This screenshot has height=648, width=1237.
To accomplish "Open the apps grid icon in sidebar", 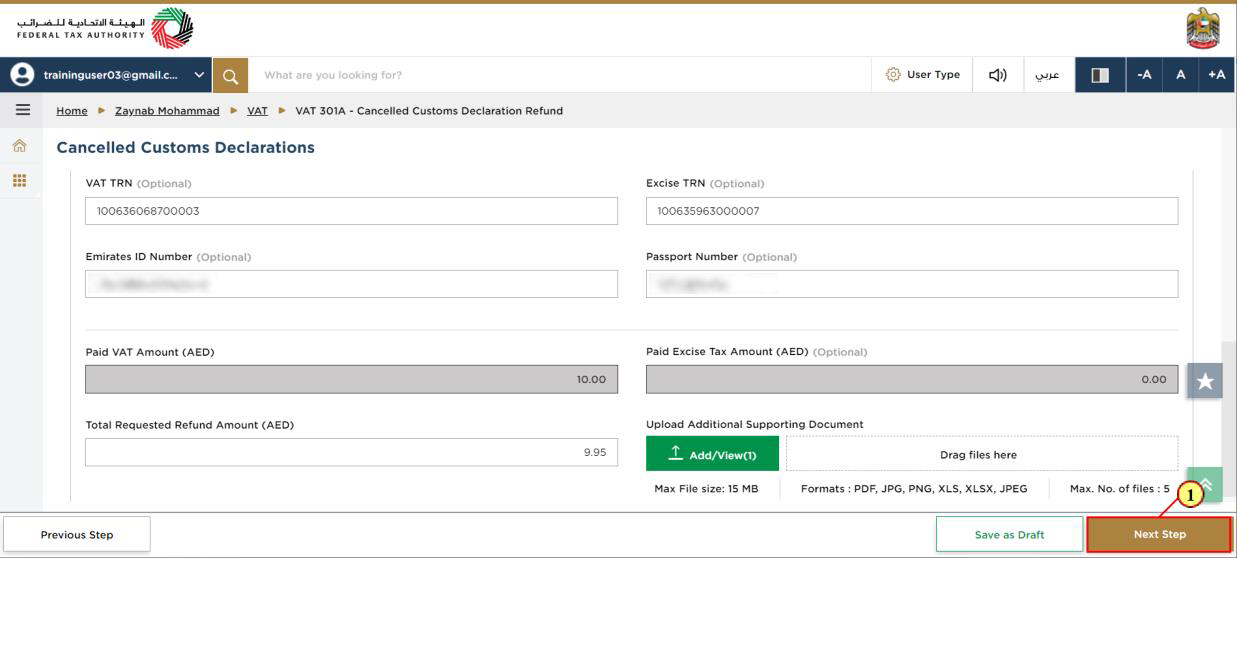I will pos(19,181).
